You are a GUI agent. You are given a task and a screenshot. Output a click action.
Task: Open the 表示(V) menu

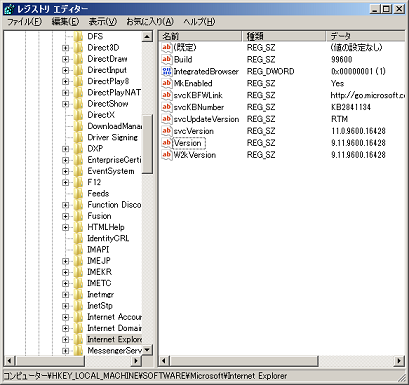click(x=102, y=22)
